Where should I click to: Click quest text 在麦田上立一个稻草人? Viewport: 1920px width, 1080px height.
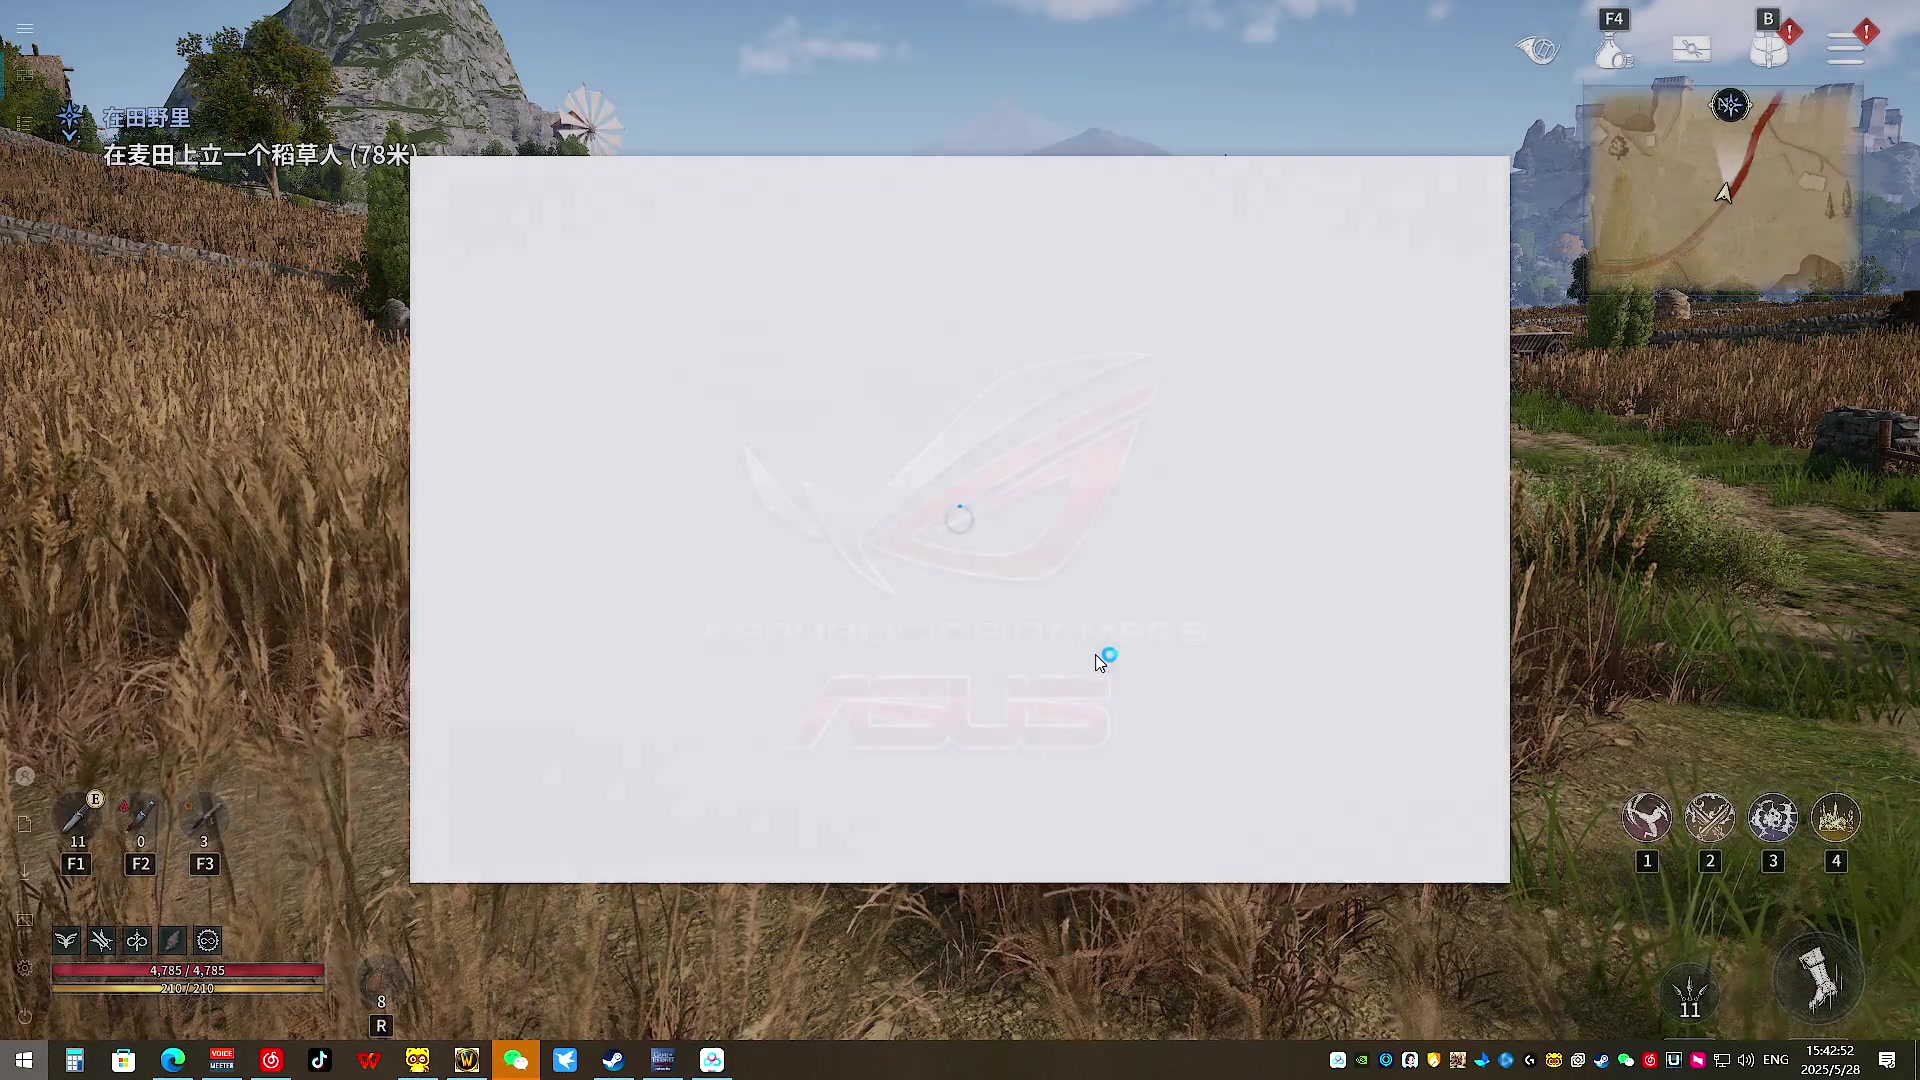coord(222,155)
